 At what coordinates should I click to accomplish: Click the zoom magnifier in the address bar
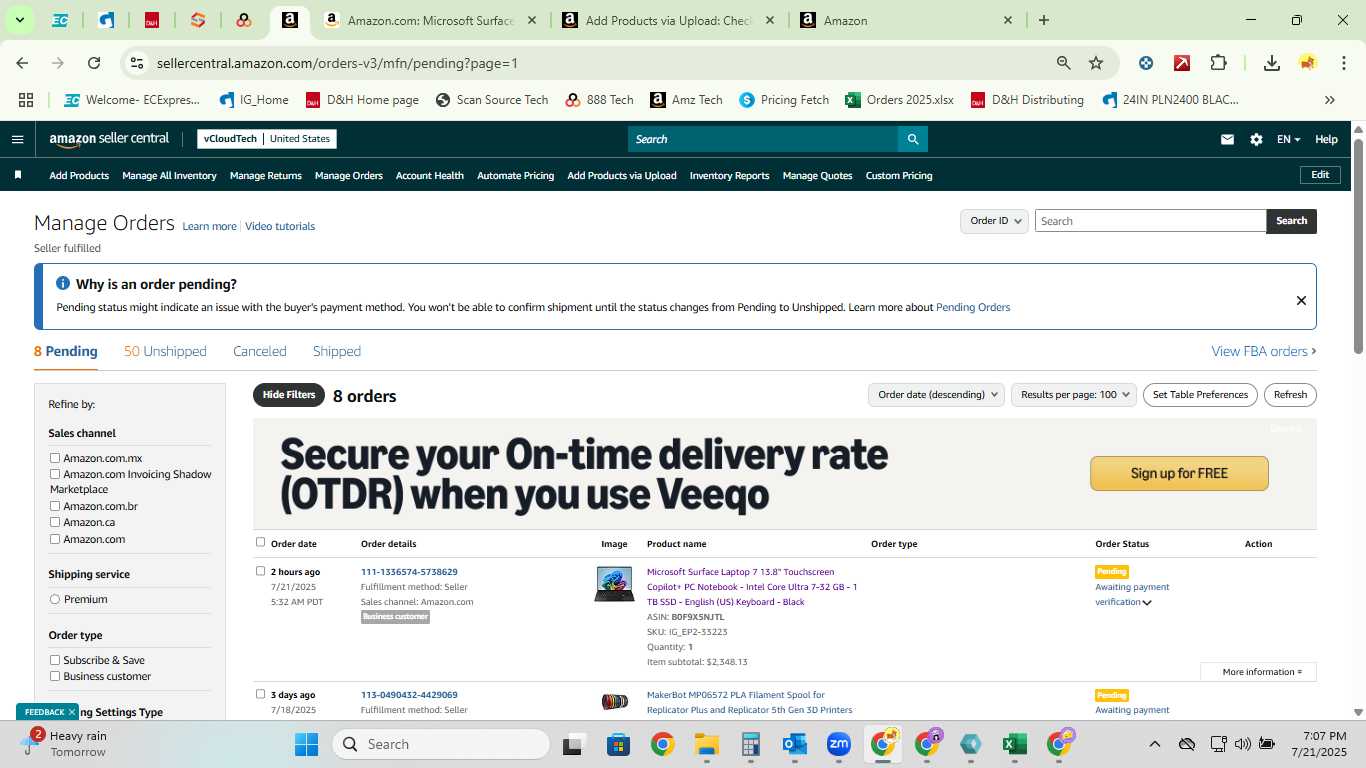tap(1064, 63)
